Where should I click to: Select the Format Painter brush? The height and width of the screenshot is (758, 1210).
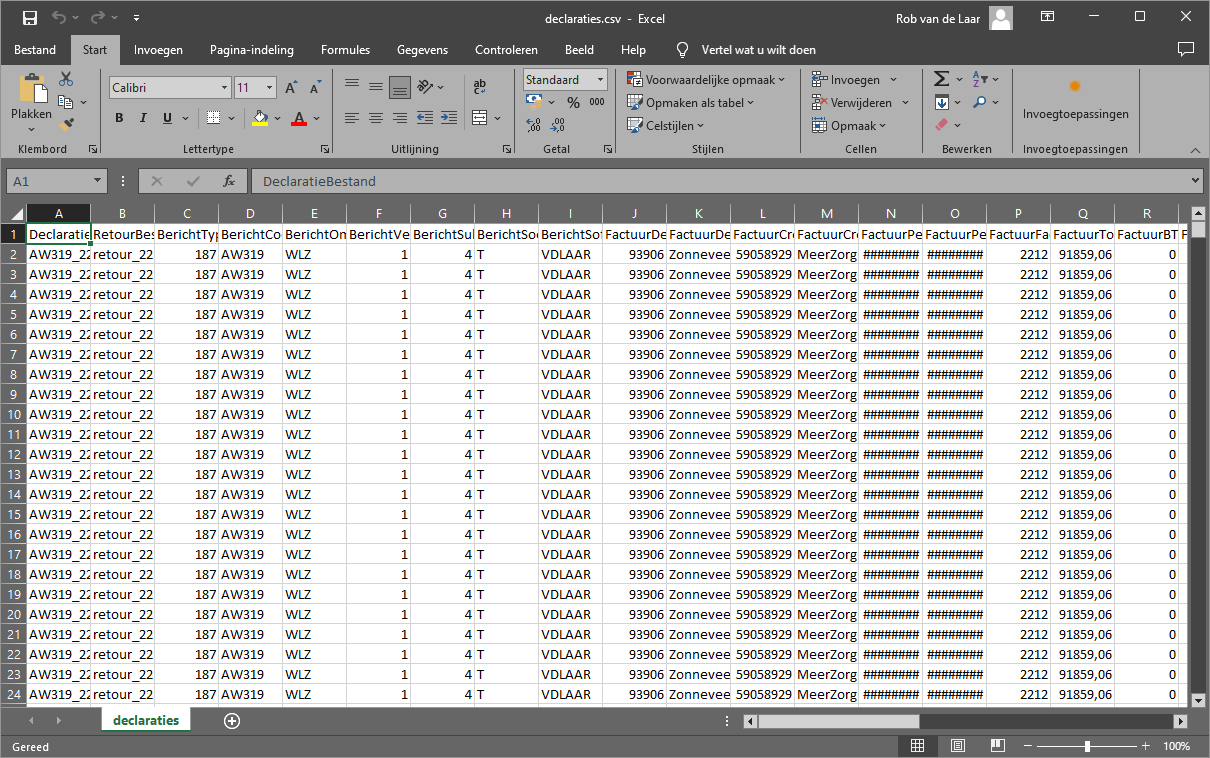tap(66, 125)
